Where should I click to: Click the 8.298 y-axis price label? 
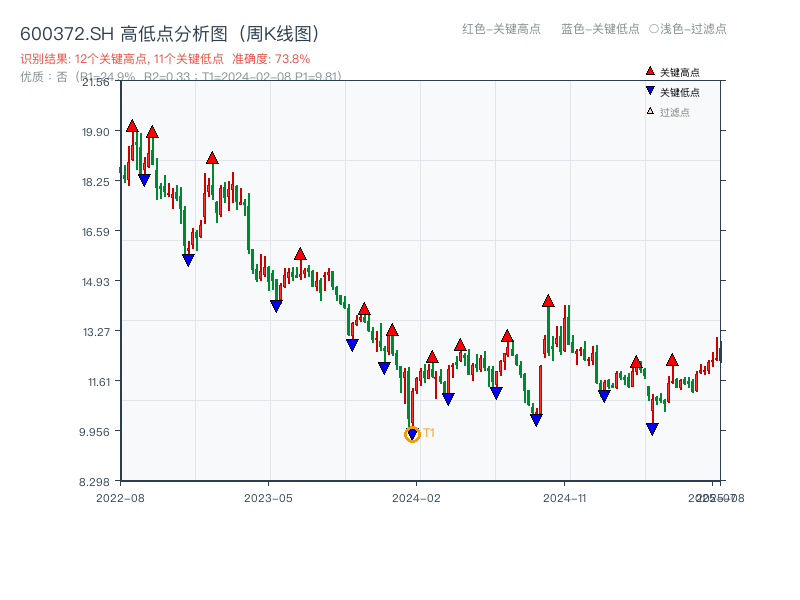(x=95, y=481)
